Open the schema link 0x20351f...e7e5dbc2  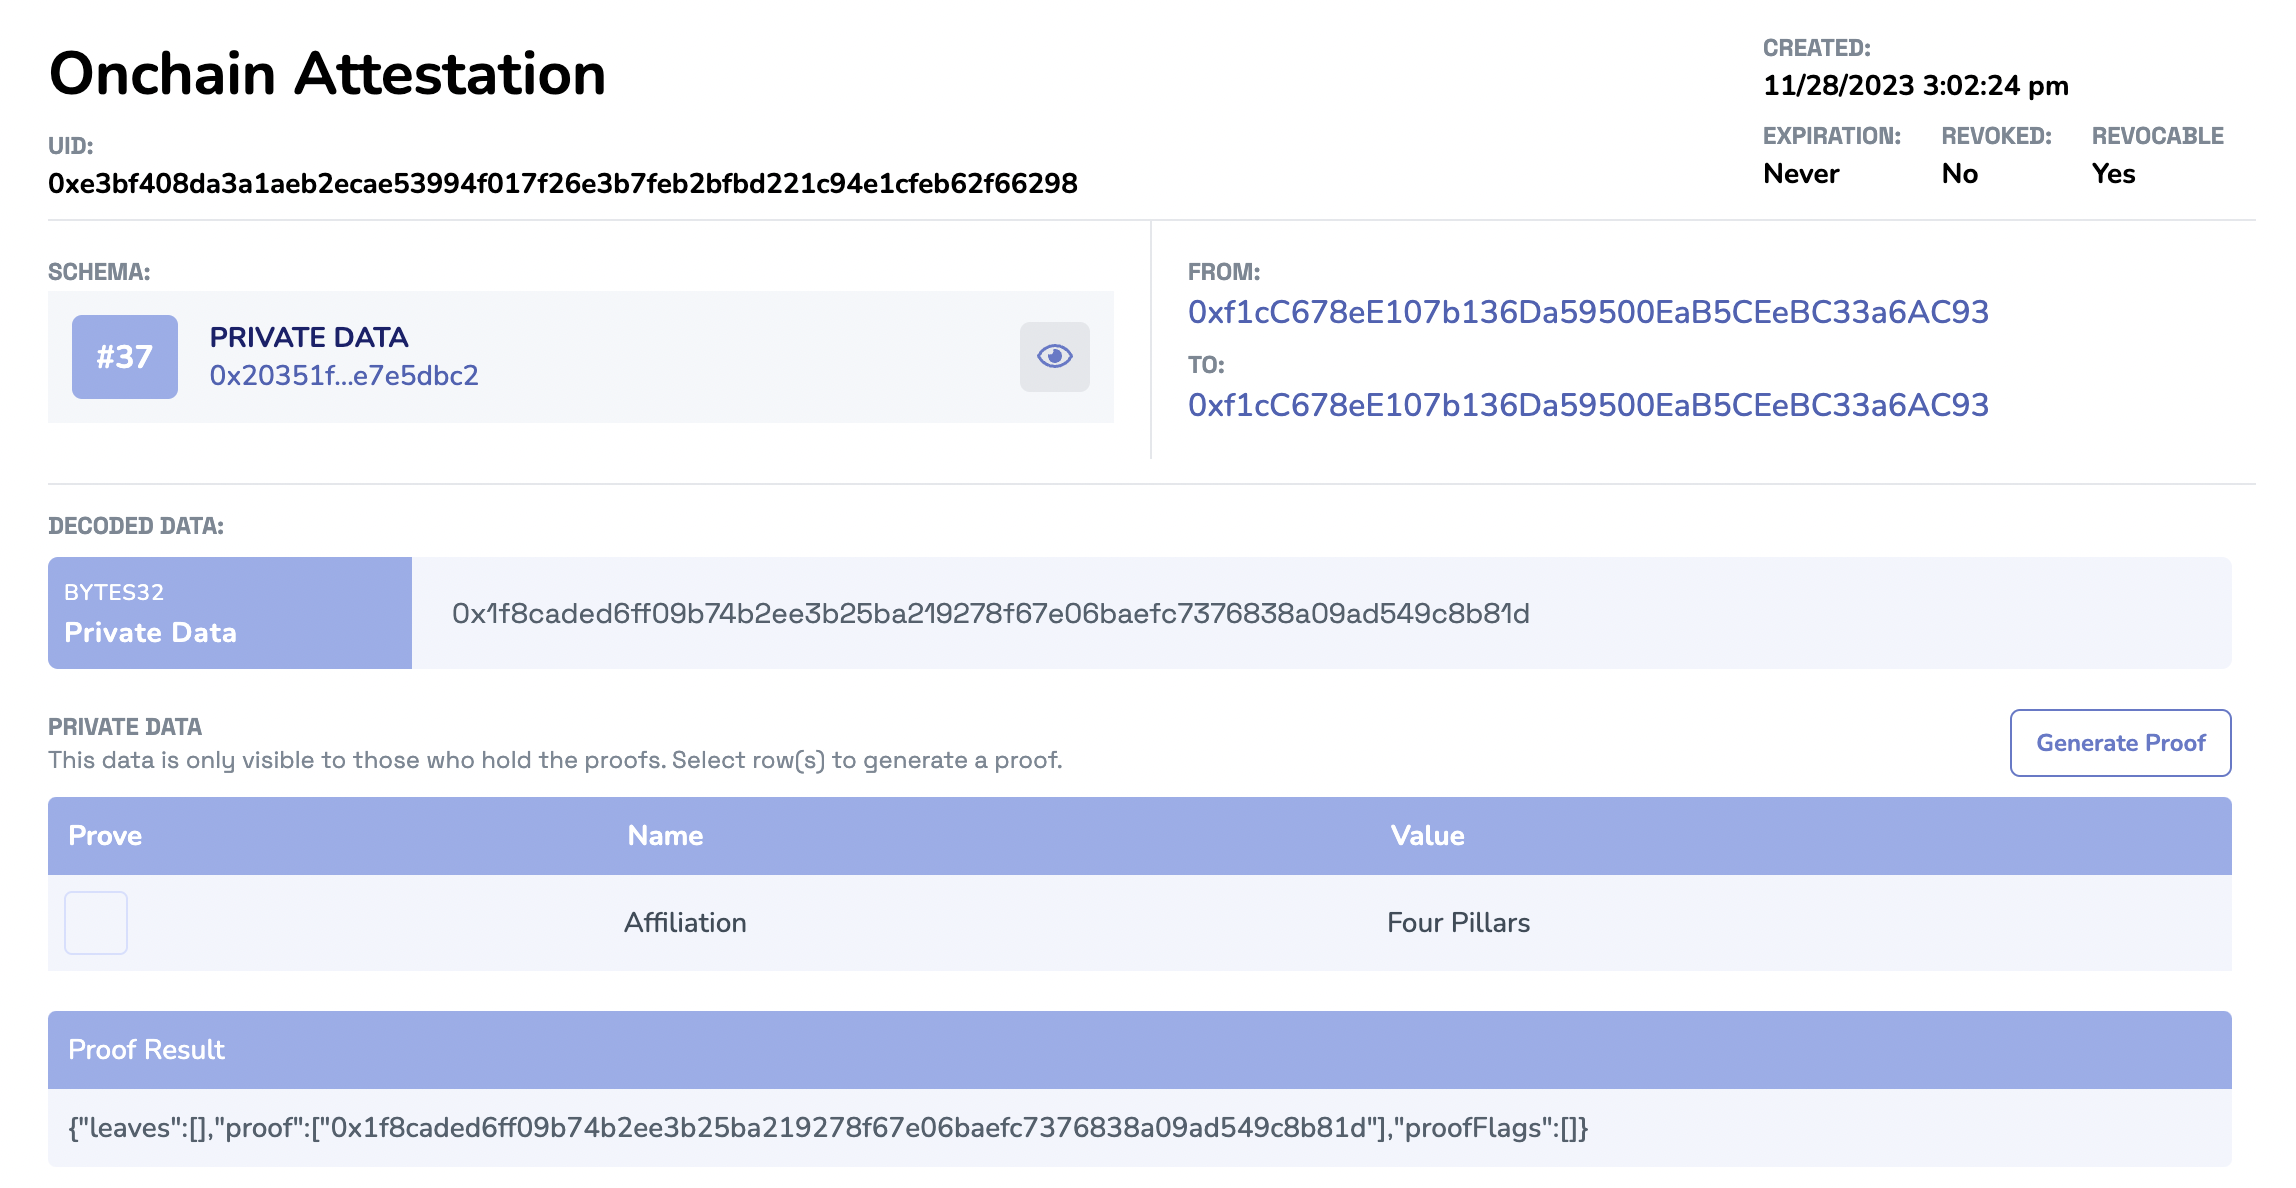343,376
